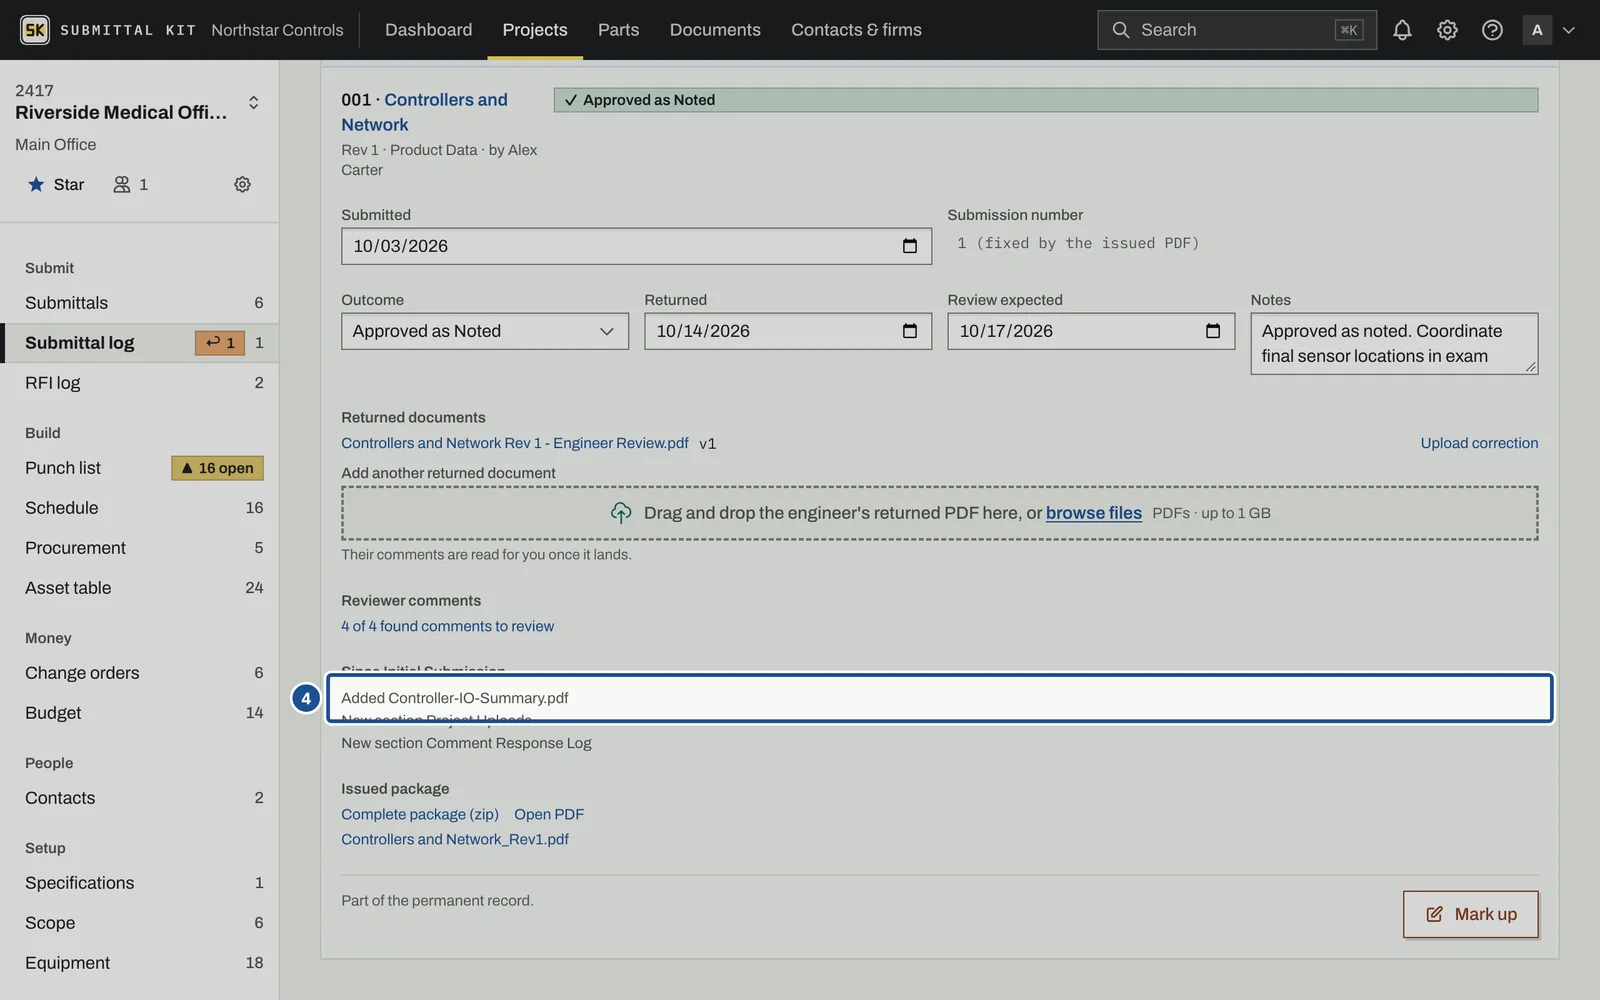Viewport: 1600px width, 1000px height.
Task: Click the search field
Action: click(1236, 30)
